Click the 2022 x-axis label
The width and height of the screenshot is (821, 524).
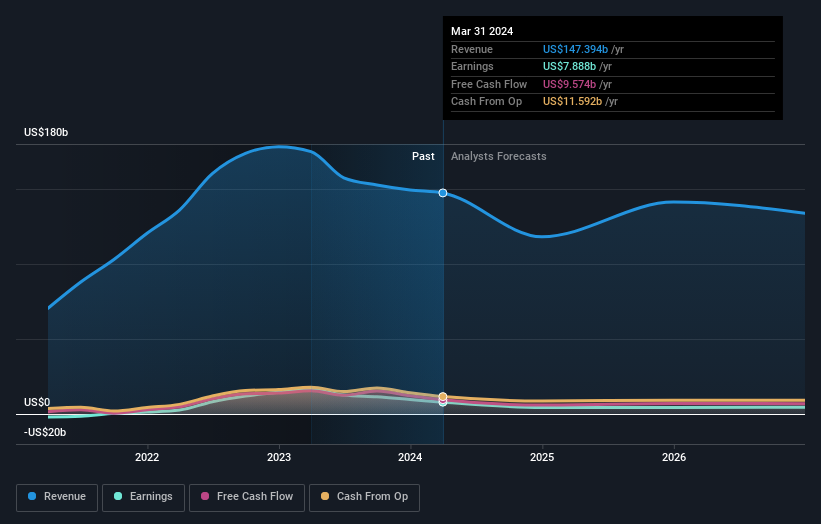pyautogui.click(x=147, y=458)
